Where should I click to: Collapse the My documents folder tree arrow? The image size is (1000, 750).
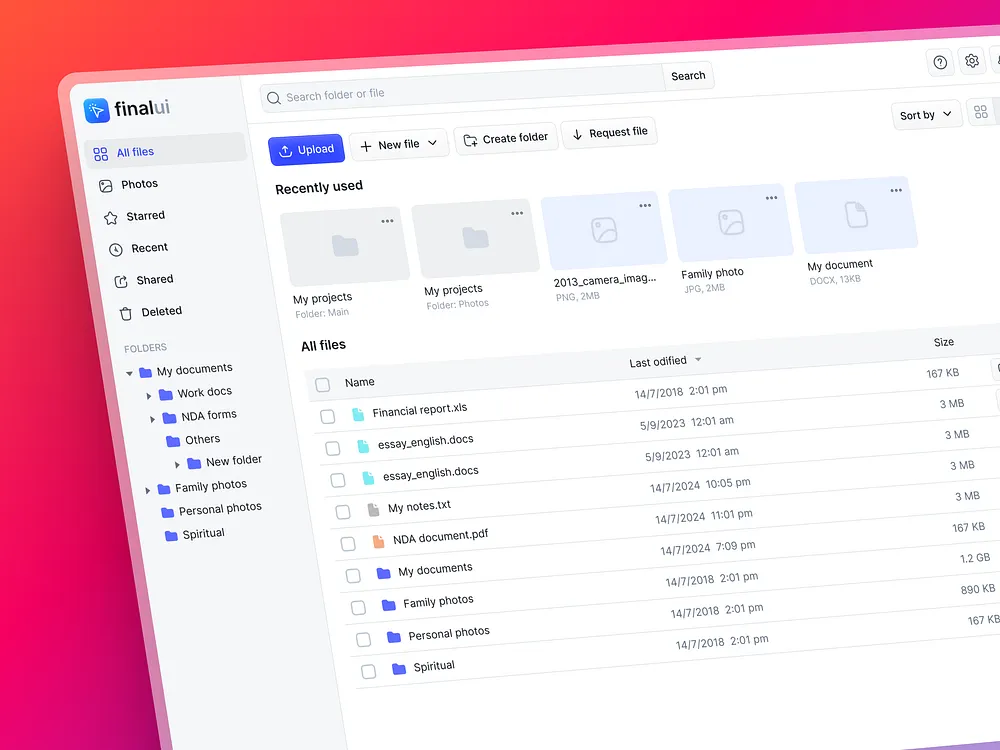point(129,373)
